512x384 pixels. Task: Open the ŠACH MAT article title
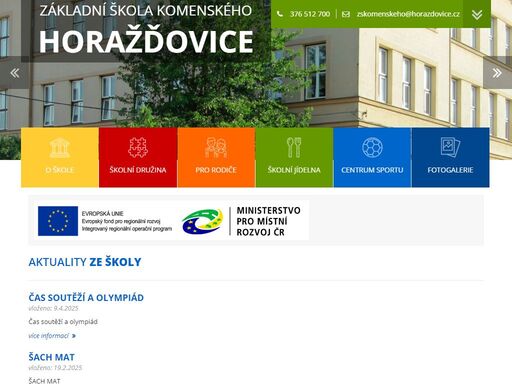(x=51, y=357)
